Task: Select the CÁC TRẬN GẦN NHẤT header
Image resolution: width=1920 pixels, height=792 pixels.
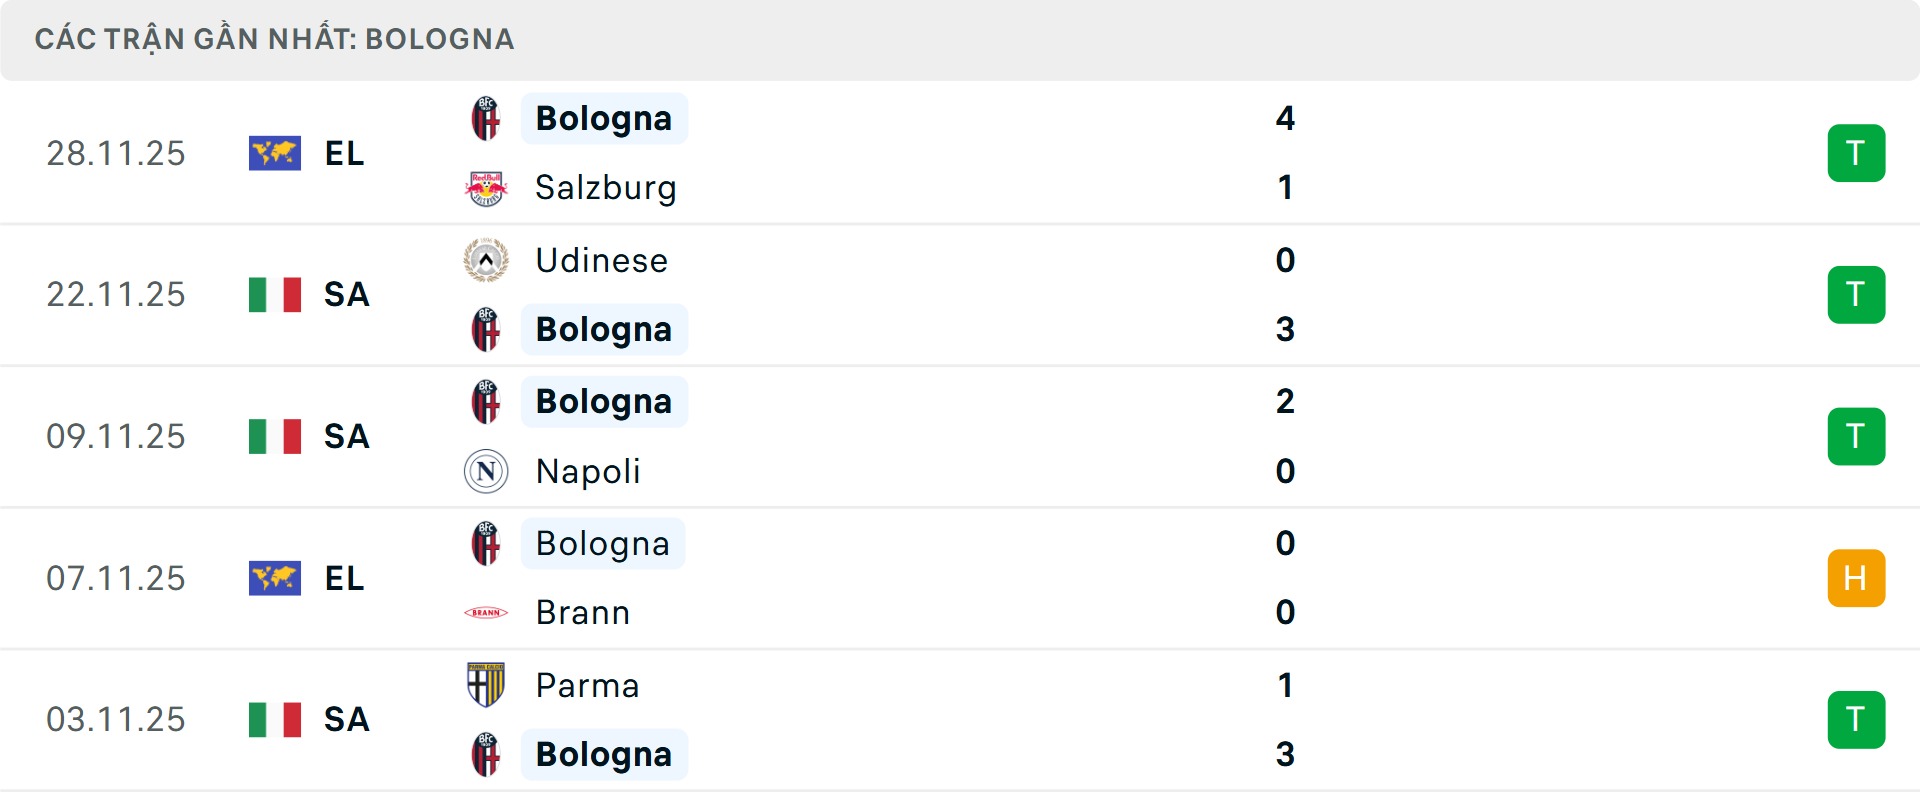Action: click(x=275, y=39)
